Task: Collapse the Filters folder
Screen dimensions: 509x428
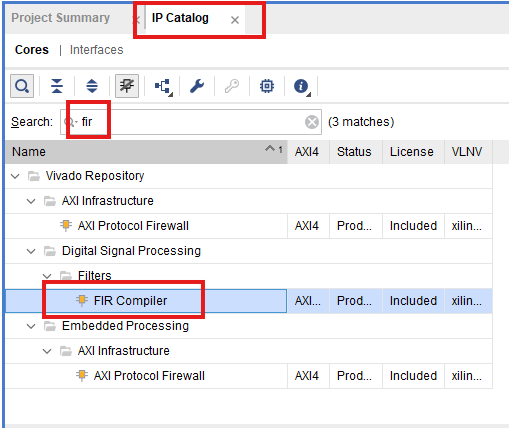Action: point(47,276)
